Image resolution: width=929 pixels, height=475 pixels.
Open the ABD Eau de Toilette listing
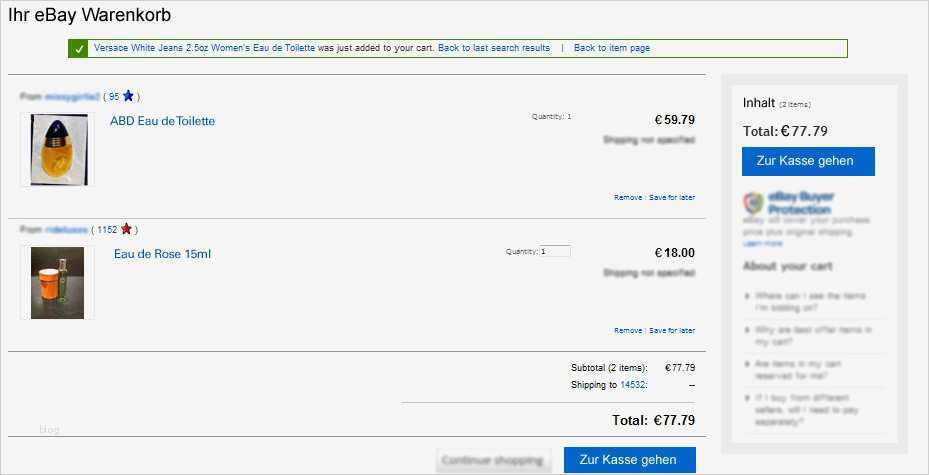[x=162, y=121]
